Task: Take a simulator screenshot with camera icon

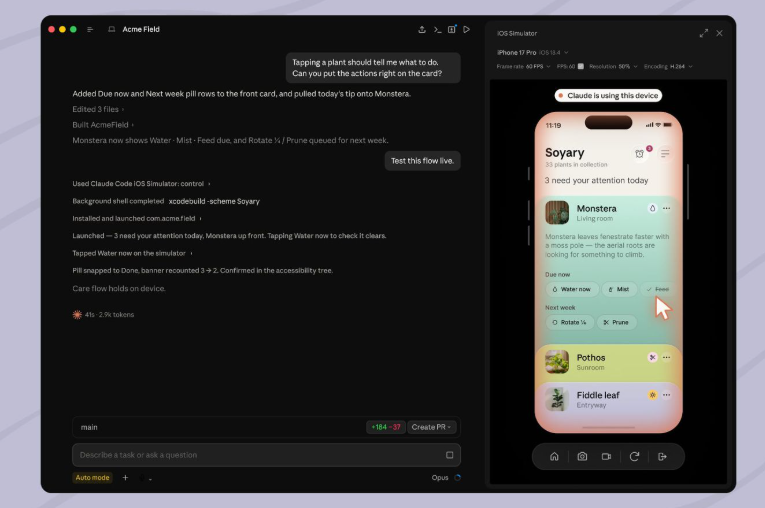Action: [x=582, y=456]
